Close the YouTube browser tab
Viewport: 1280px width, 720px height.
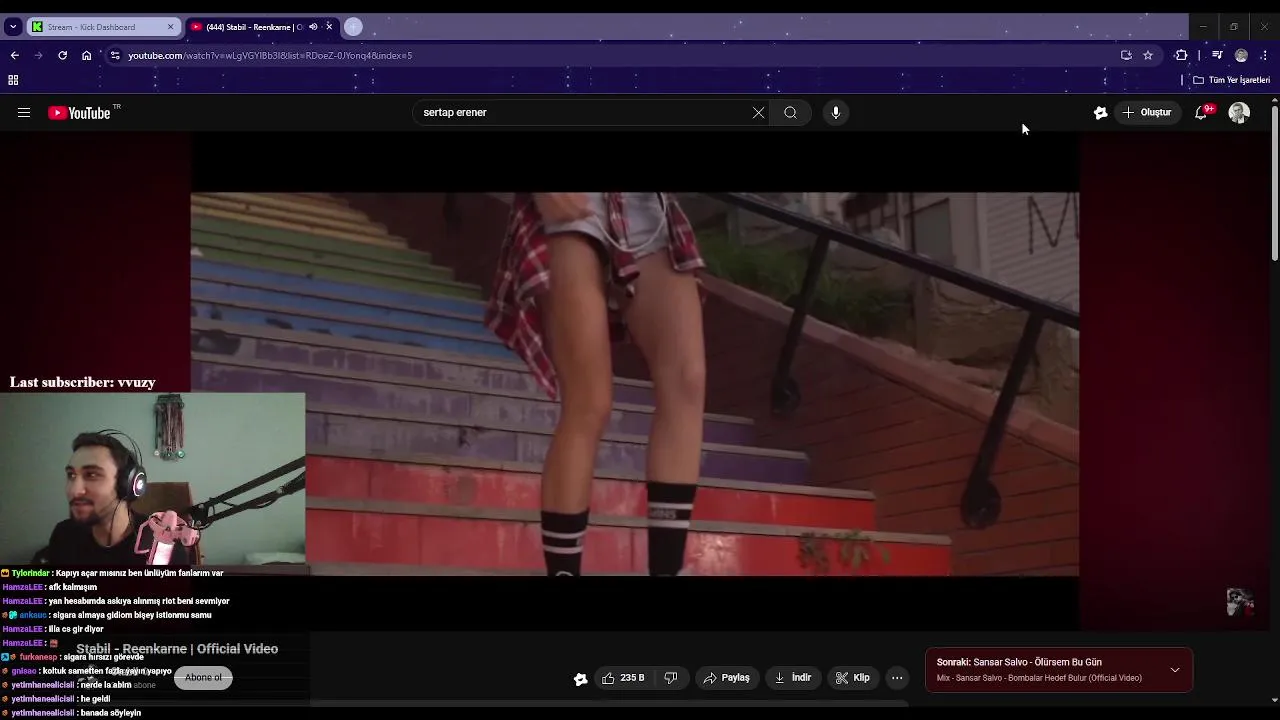(329, 27)
